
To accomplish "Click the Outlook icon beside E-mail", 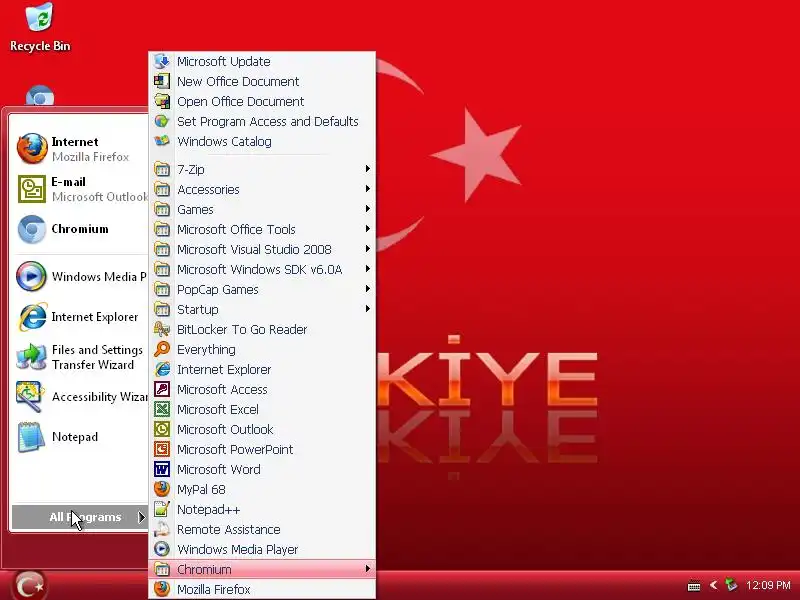I will (x=32, y=189).
